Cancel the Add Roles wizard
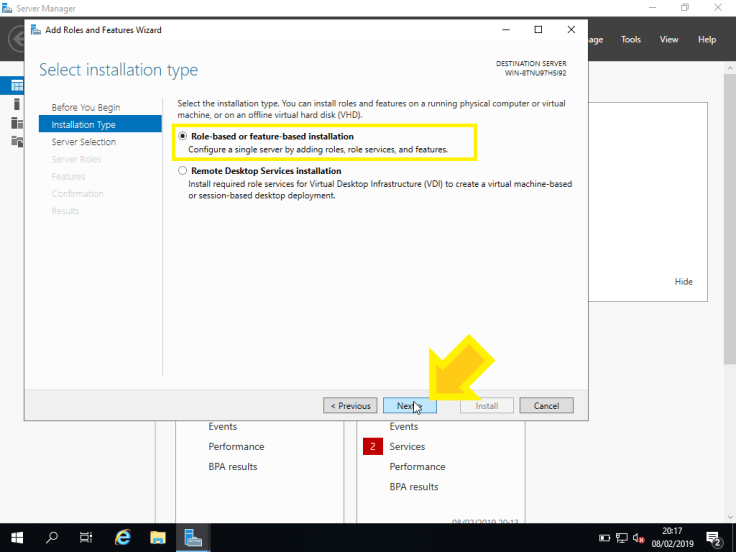 [546, 406]
